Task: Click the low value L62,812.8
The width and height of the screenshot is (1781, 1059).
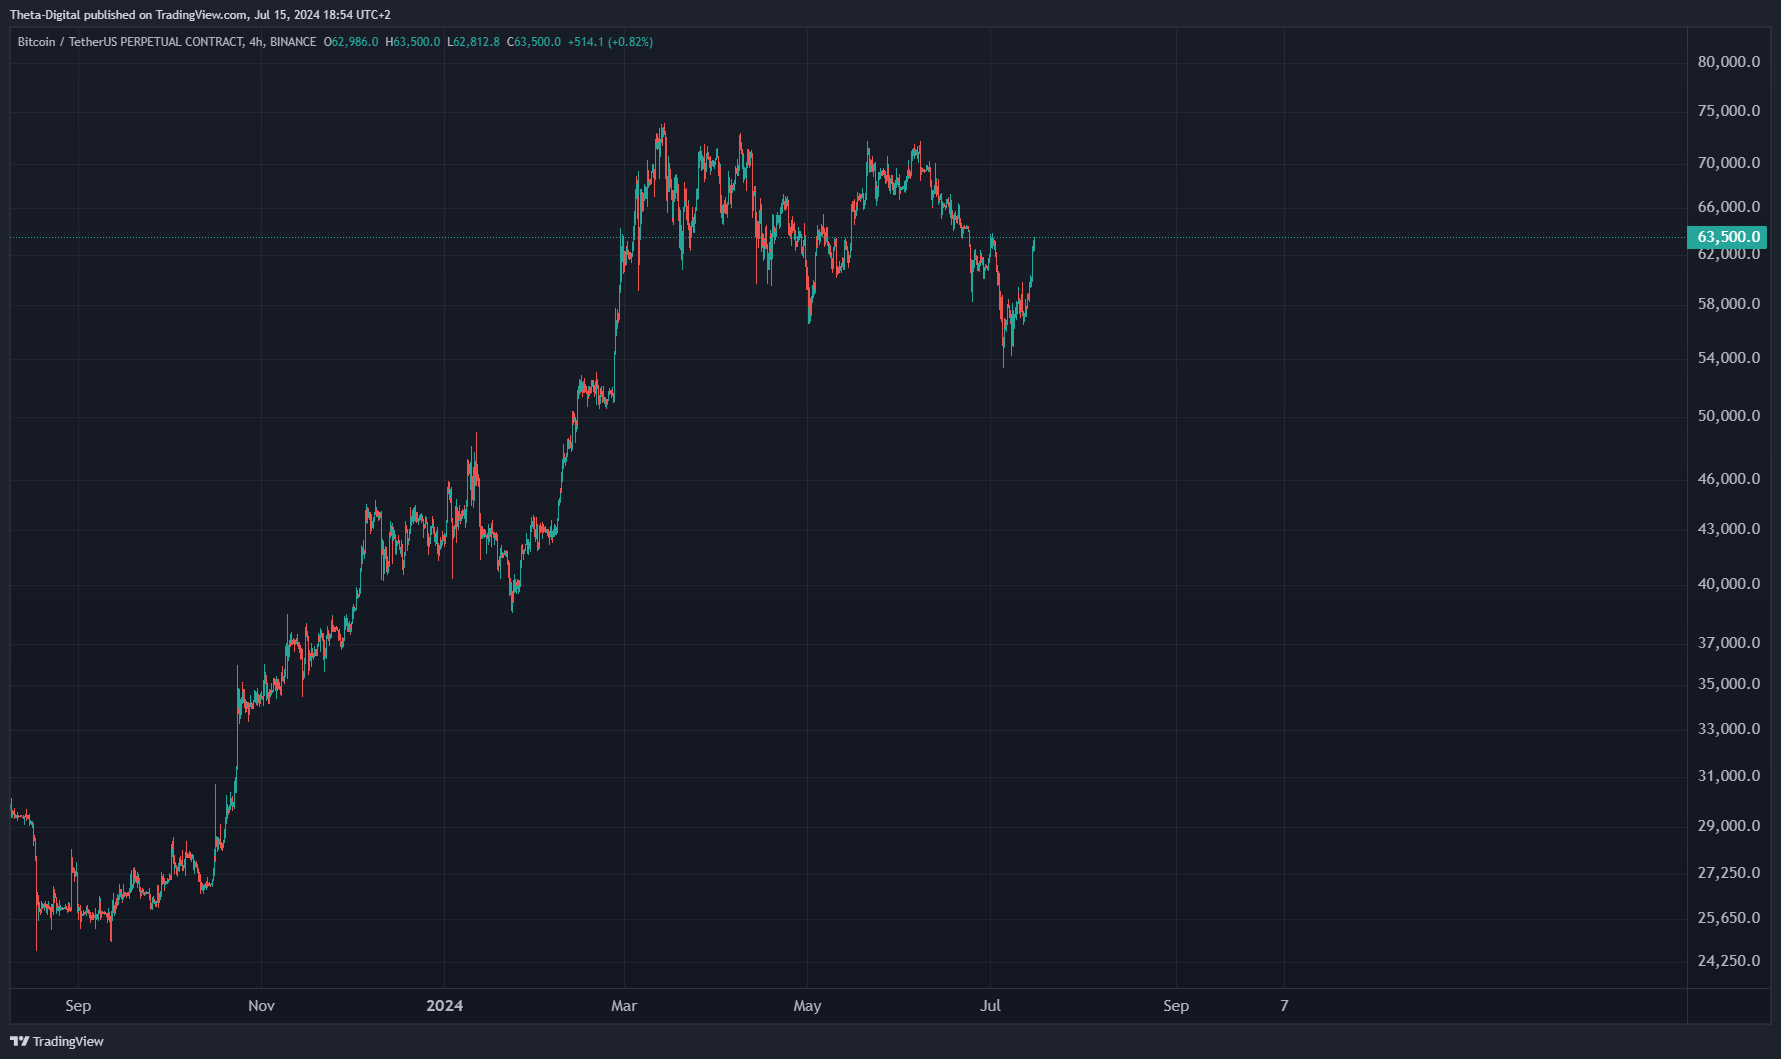Action: [x=473, y=42]
